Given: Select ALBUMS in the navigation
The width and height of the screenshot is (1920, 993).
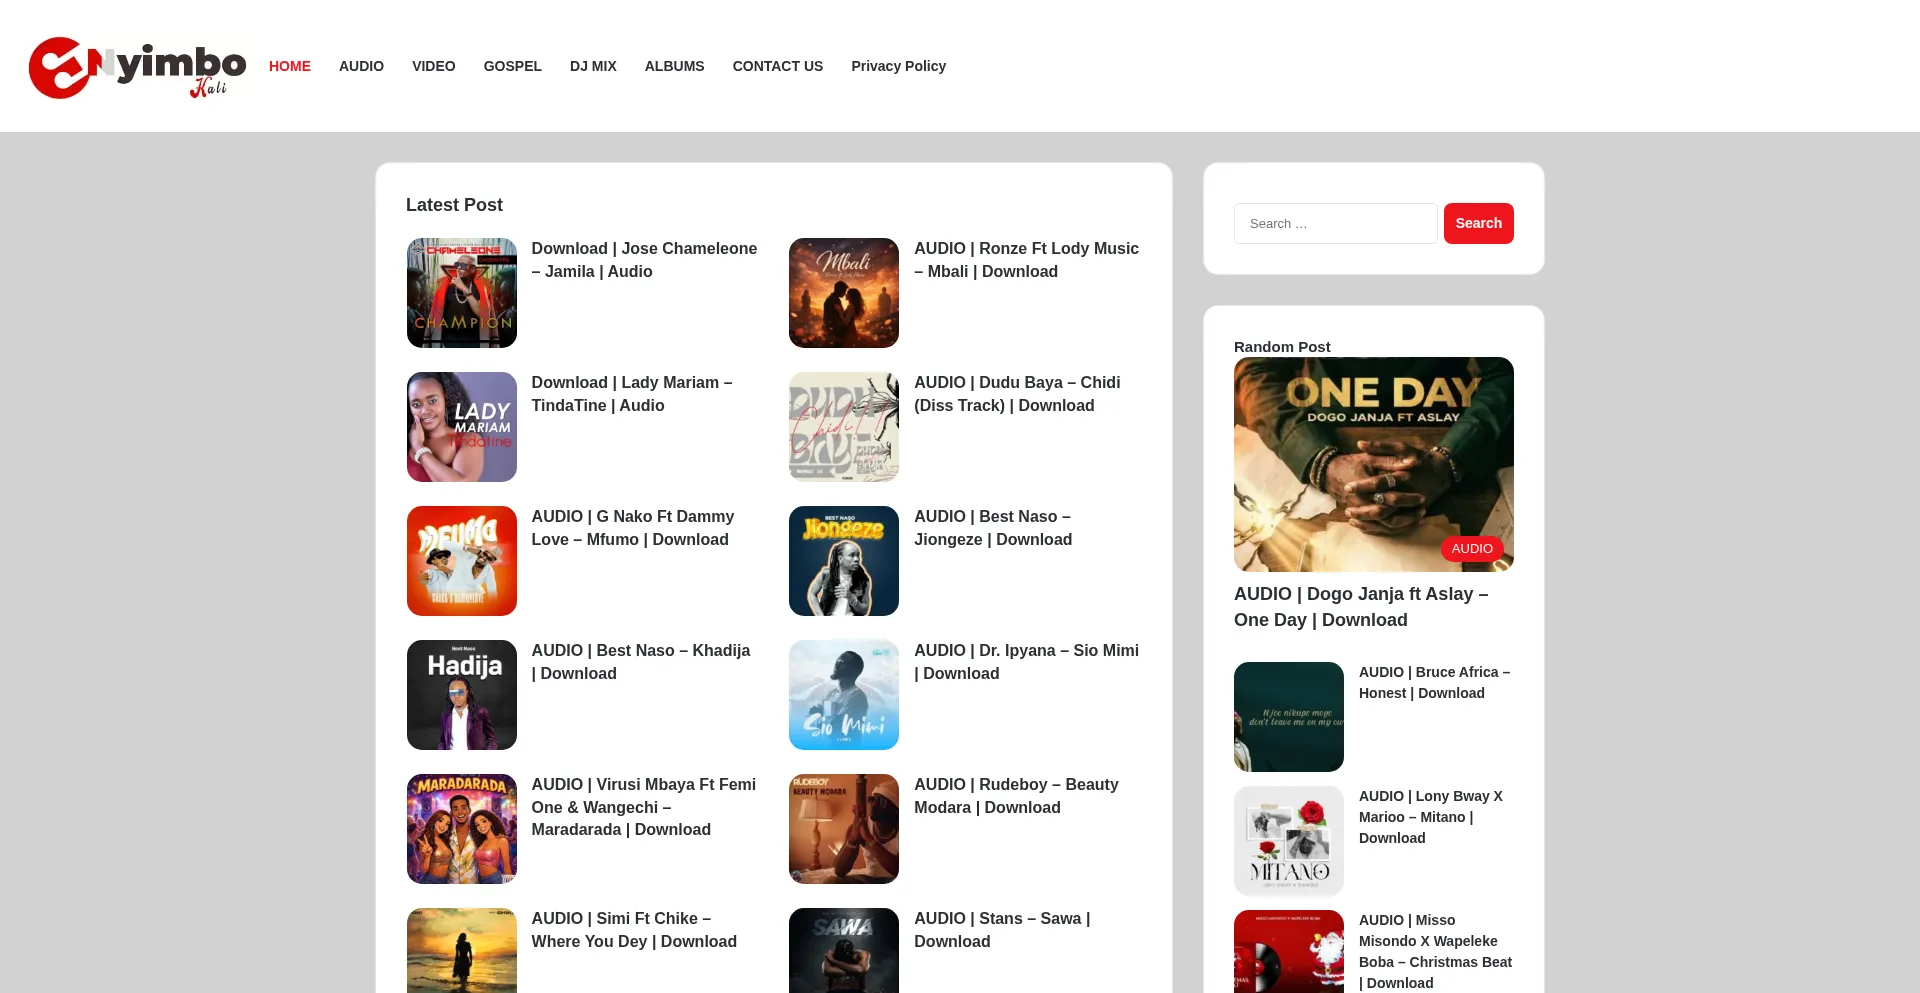Looking at the screenshot, I should pos(675,66).
